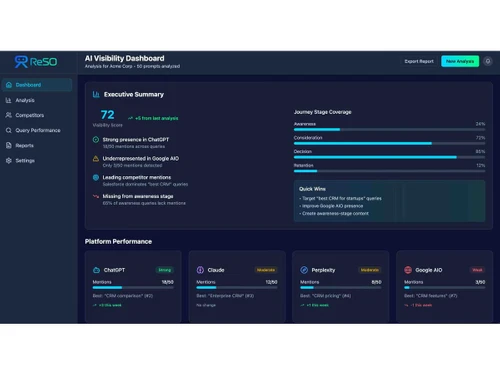Click the "Platform Performance" heading
This screenshot has width=500, height=375.
[x=118, y=242]
